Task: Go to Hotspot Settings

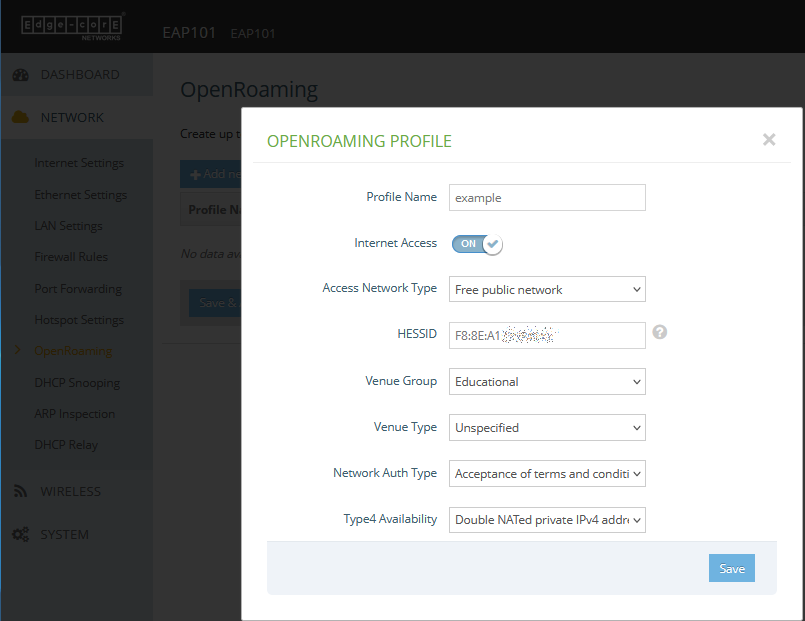Action: [79, 320]
